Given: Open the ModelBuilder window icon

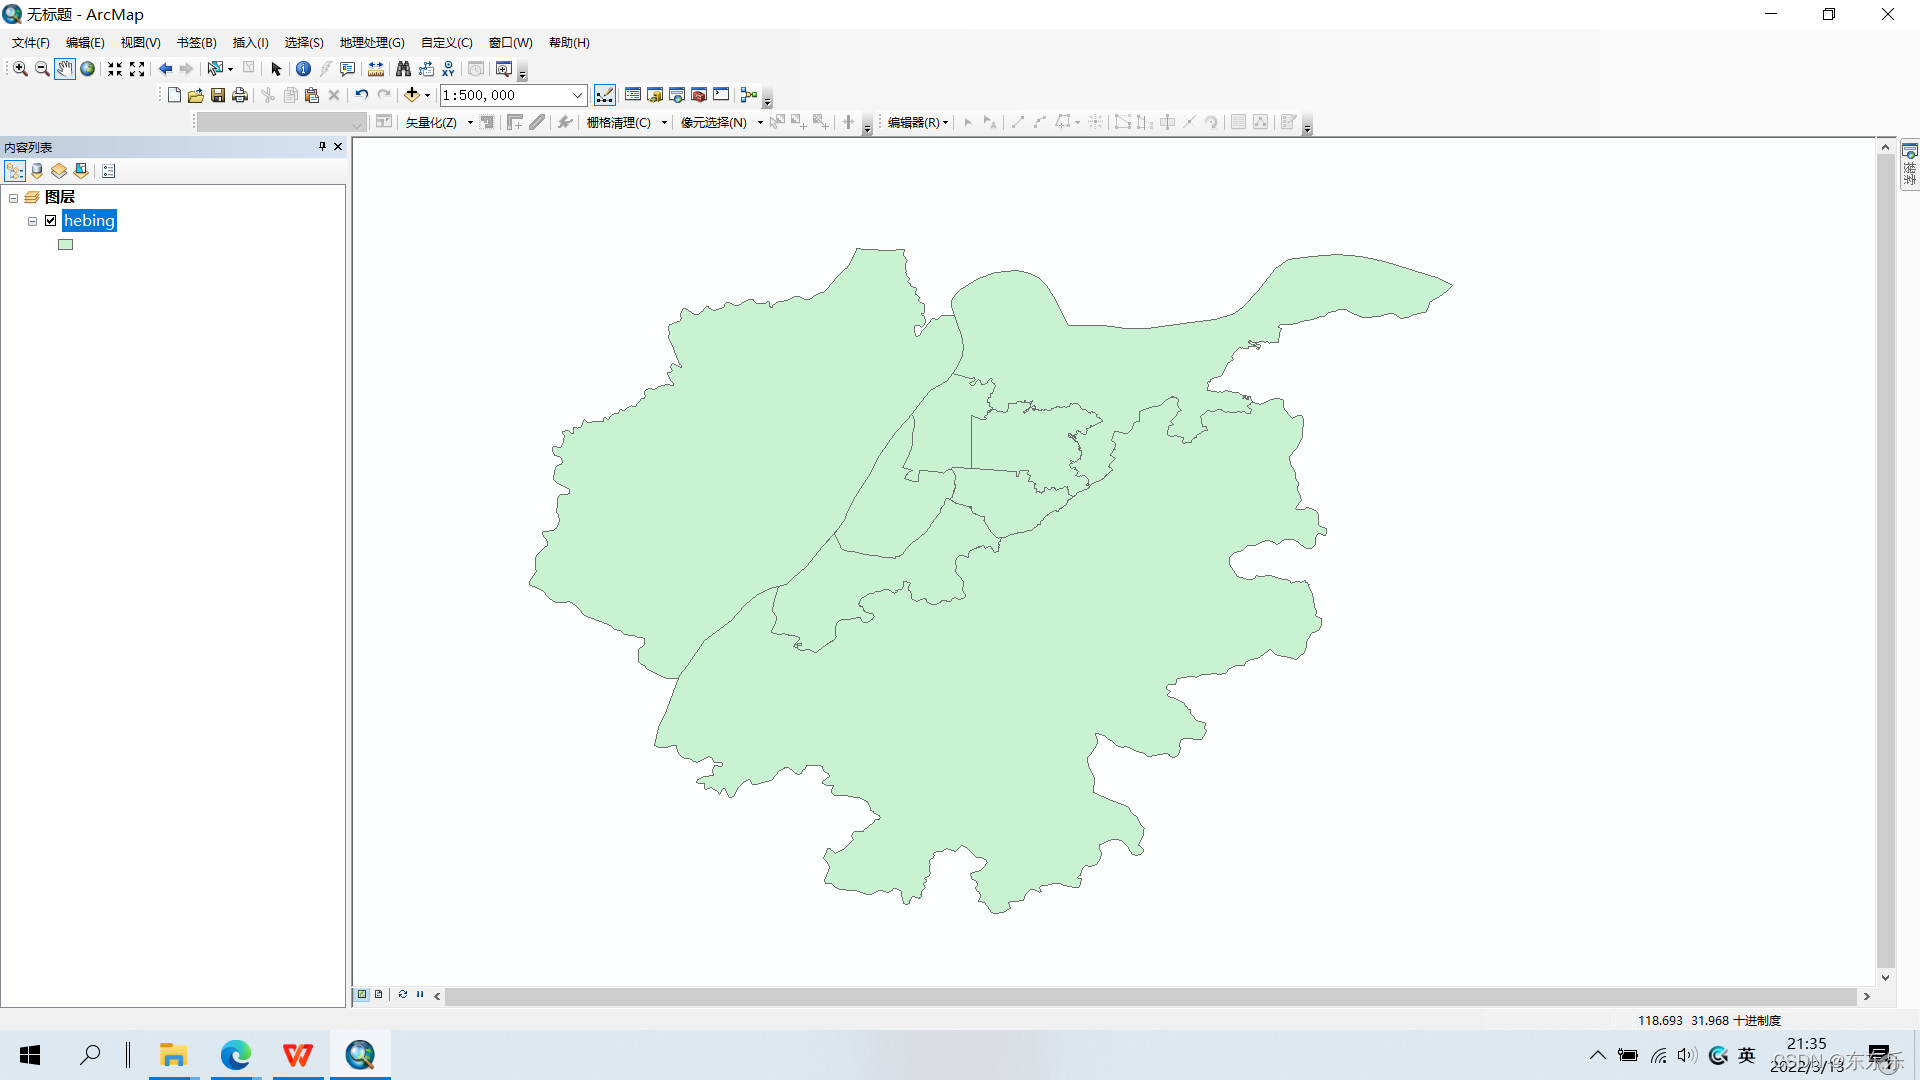Looking at the screenshot, I should (748, 95).
